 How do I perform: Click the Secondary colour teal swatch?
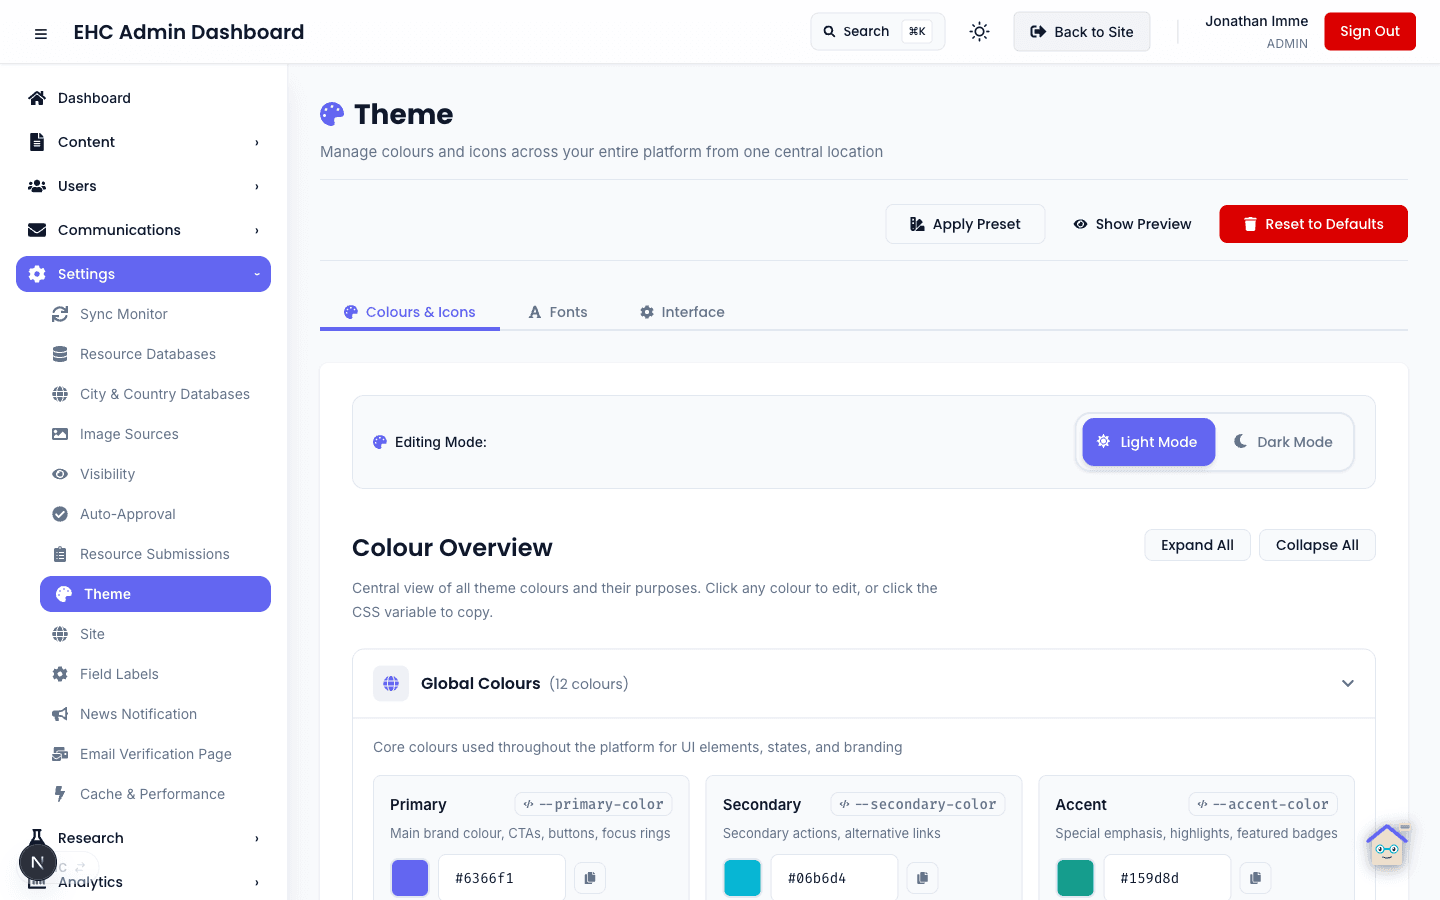(742, 877)
